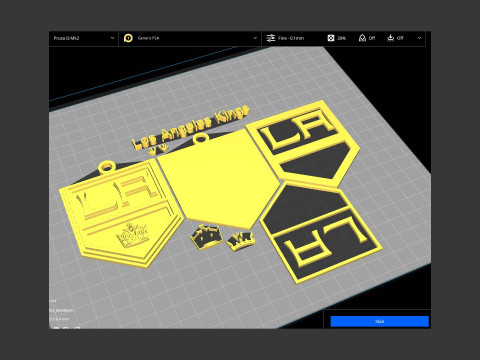Image resolution: width=480 pixels, height=360 pixels.
Task: Click the build plate adhesion icon
Action: pos(390,38)
